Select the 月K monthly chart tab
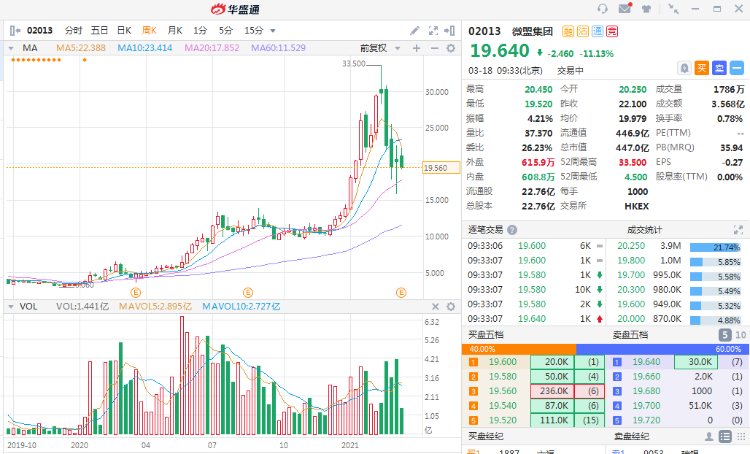This screenshot has width=750, height=454. tap(175, 31)
